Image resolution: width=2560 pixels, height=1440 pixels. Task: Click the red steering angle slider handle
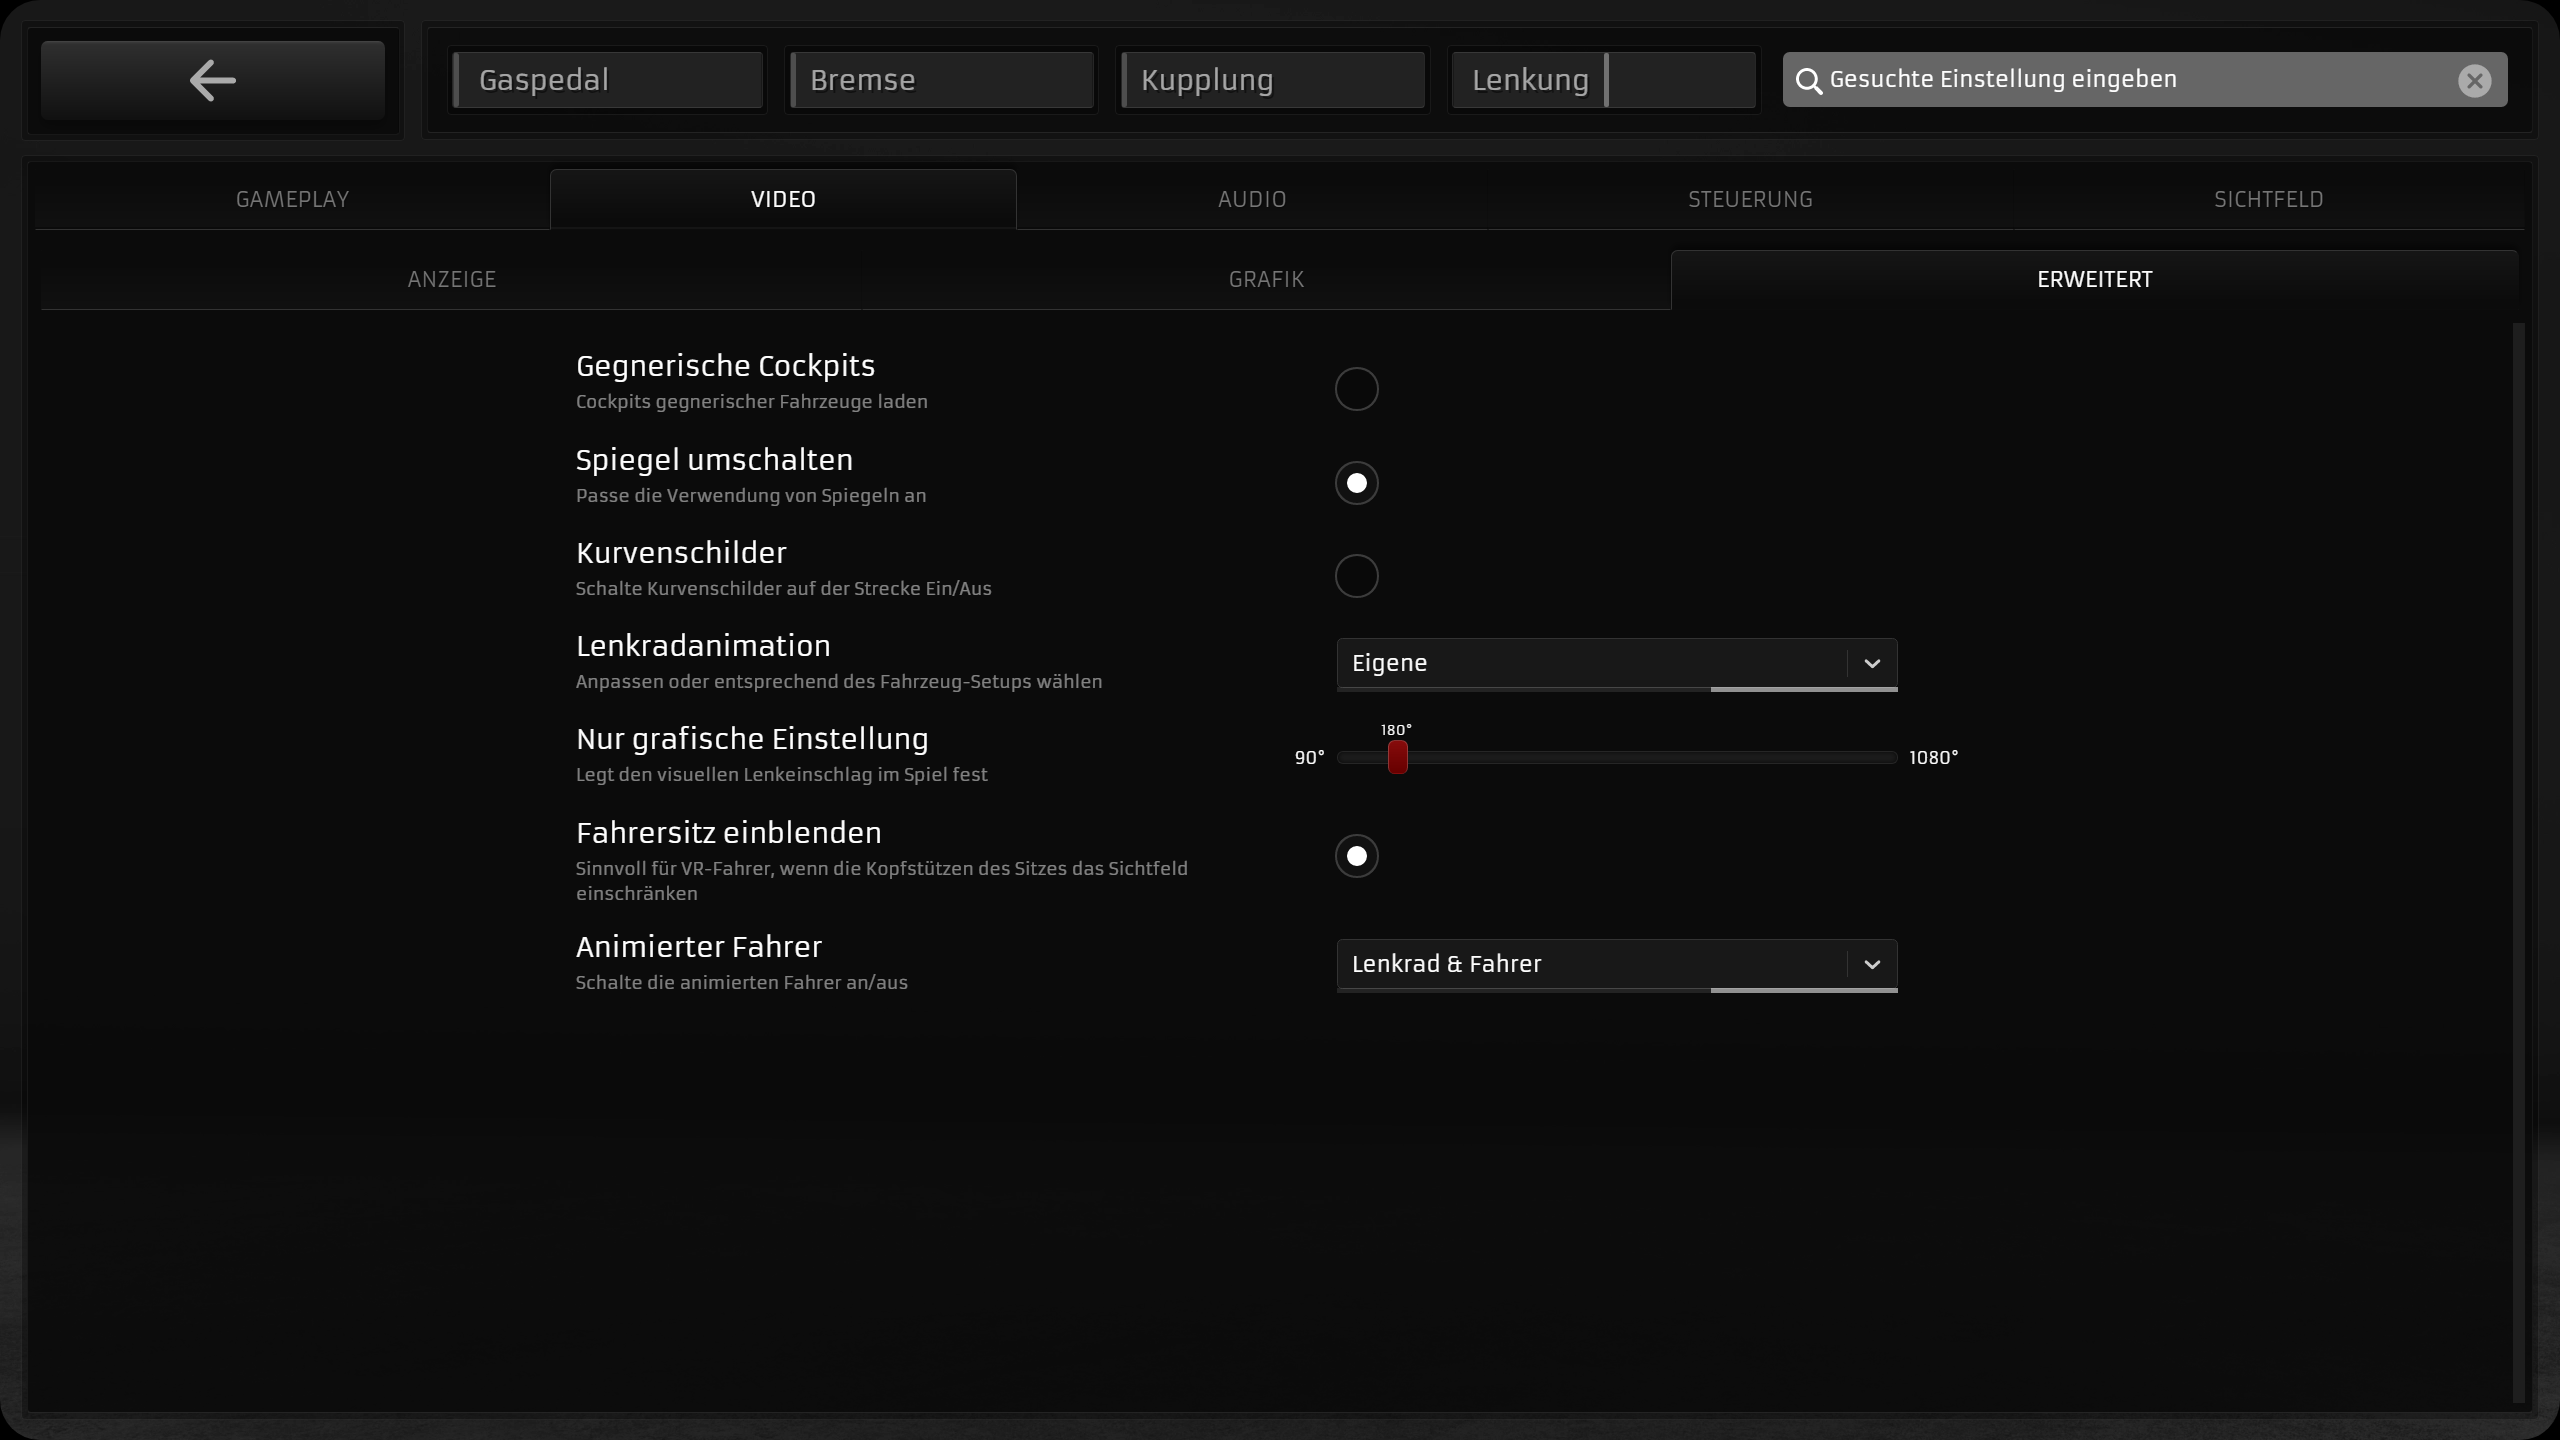pos(1397,757)
